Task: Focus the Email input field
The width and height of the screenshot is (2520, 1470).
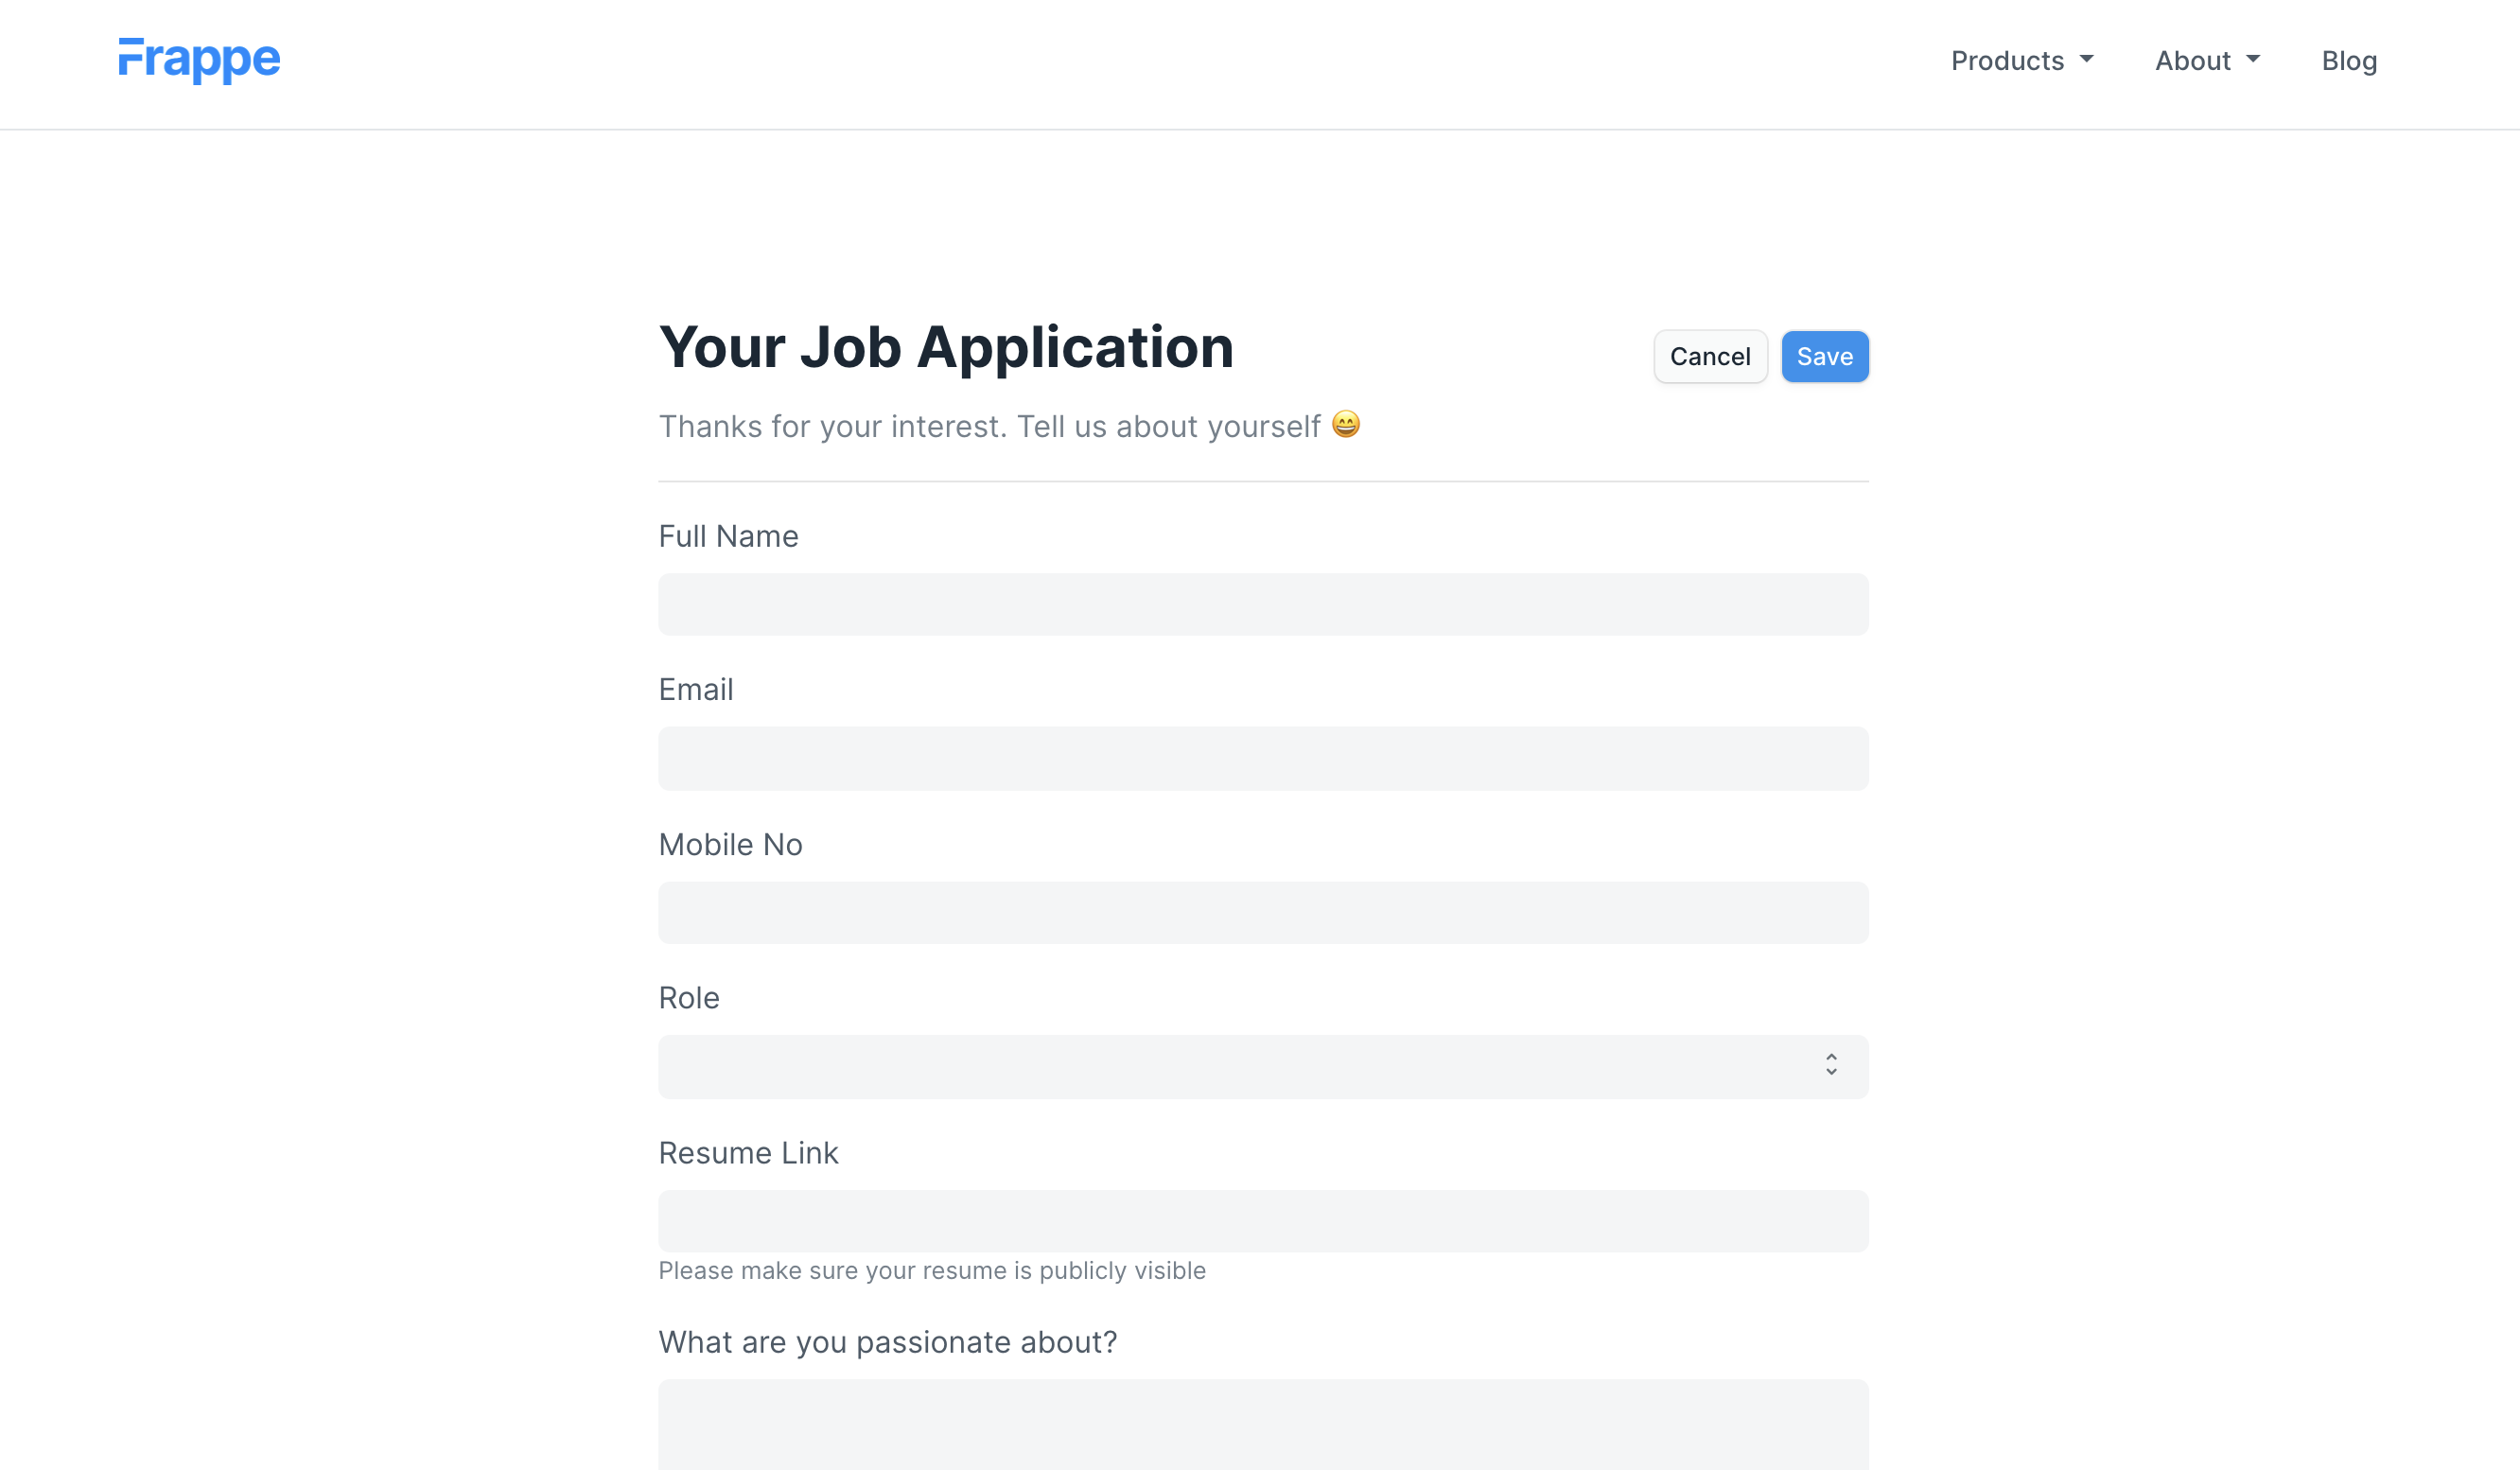Action: pos(1262,758)
